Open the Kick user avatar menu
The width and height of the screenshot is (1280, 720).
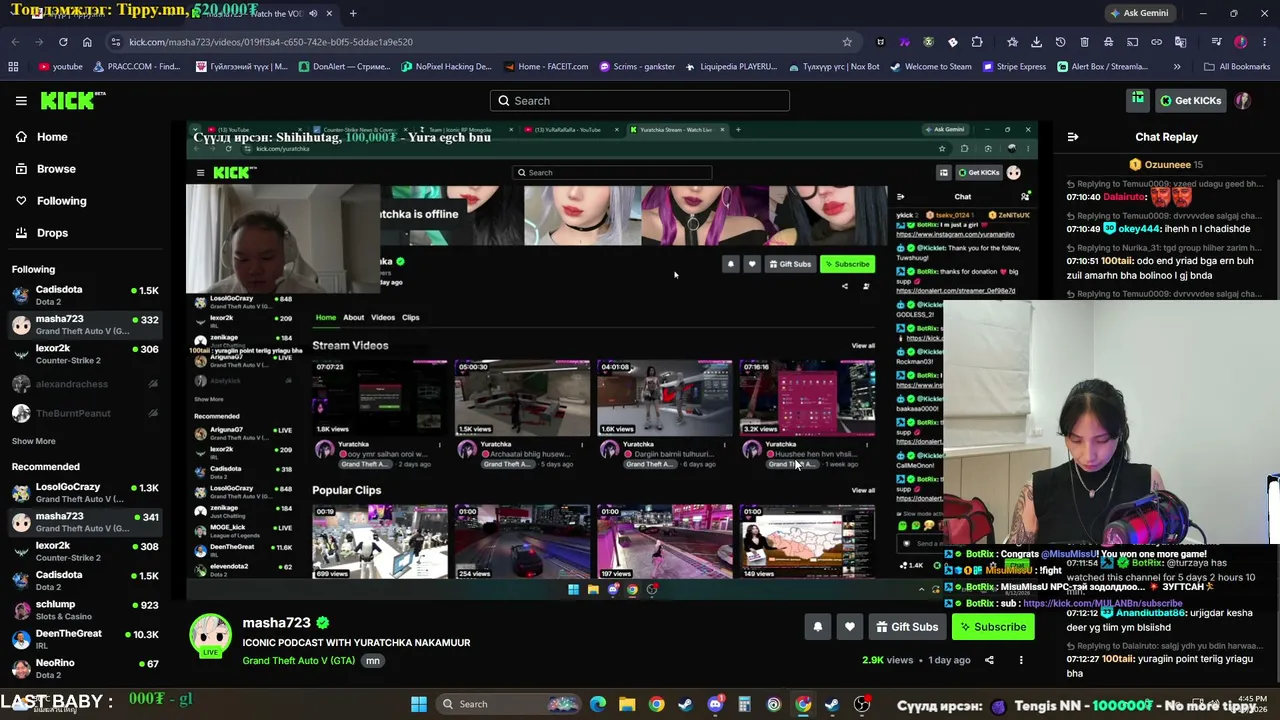click(1242, 101)
